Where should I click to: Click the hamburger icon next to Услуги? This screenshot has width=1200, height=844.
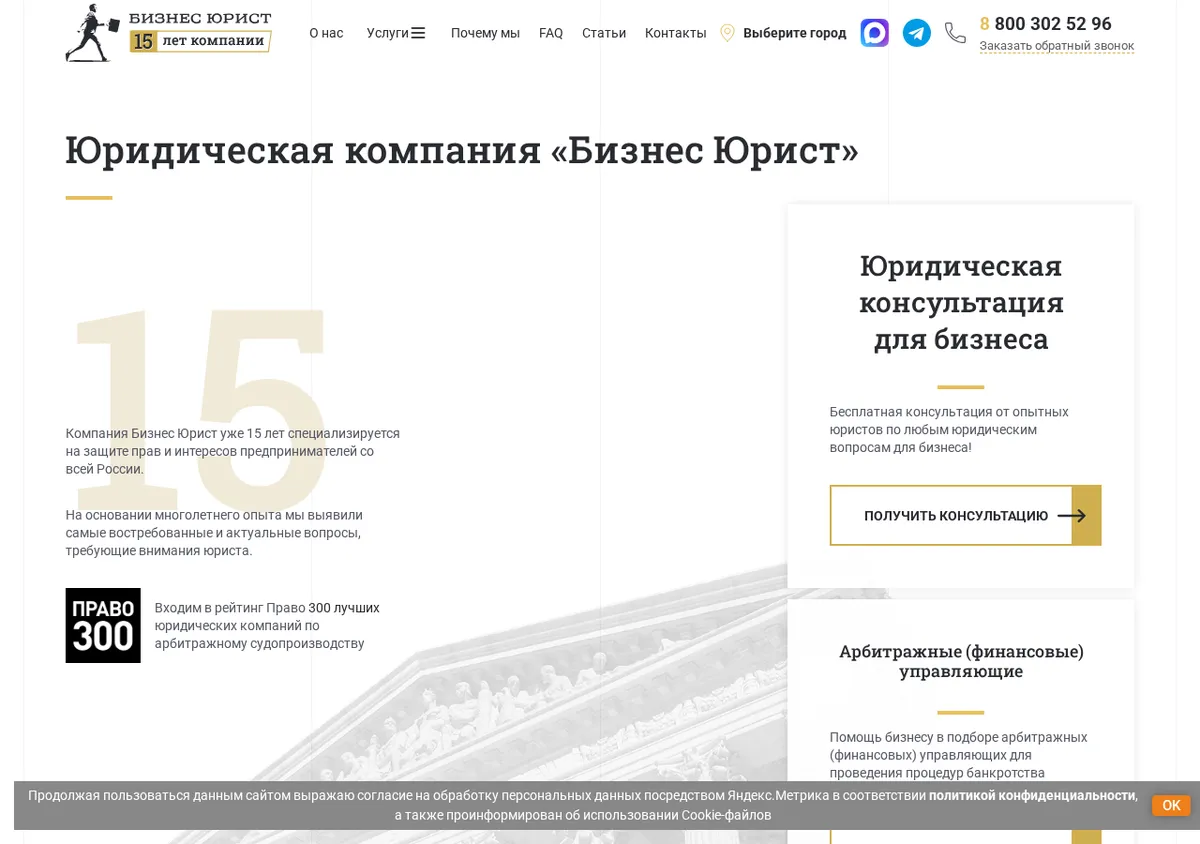[x=418, y=33]
